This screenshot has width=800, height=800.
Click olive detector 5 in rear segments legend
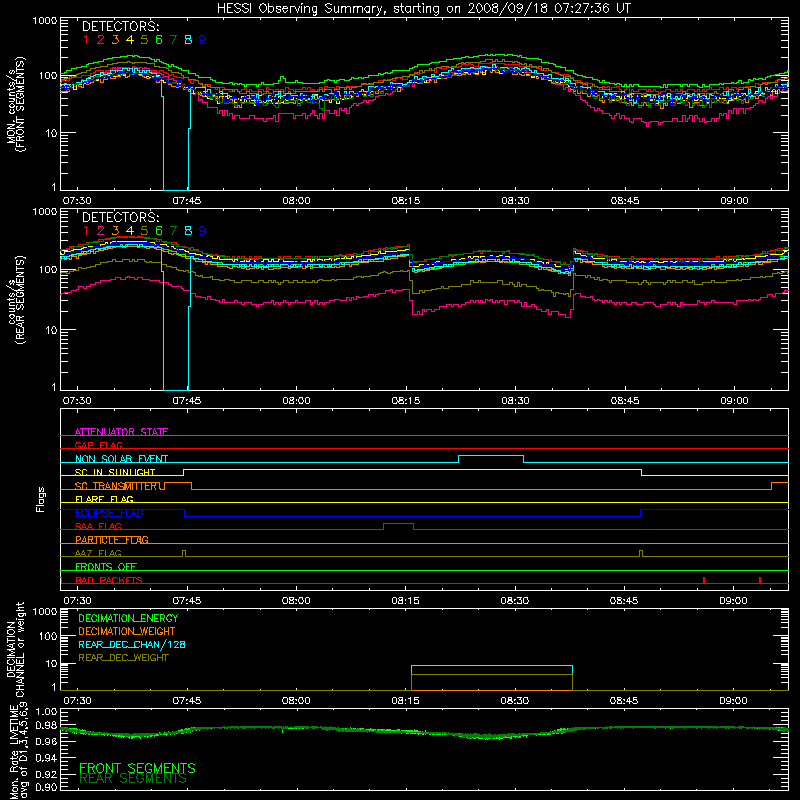[x=144, y=231]
